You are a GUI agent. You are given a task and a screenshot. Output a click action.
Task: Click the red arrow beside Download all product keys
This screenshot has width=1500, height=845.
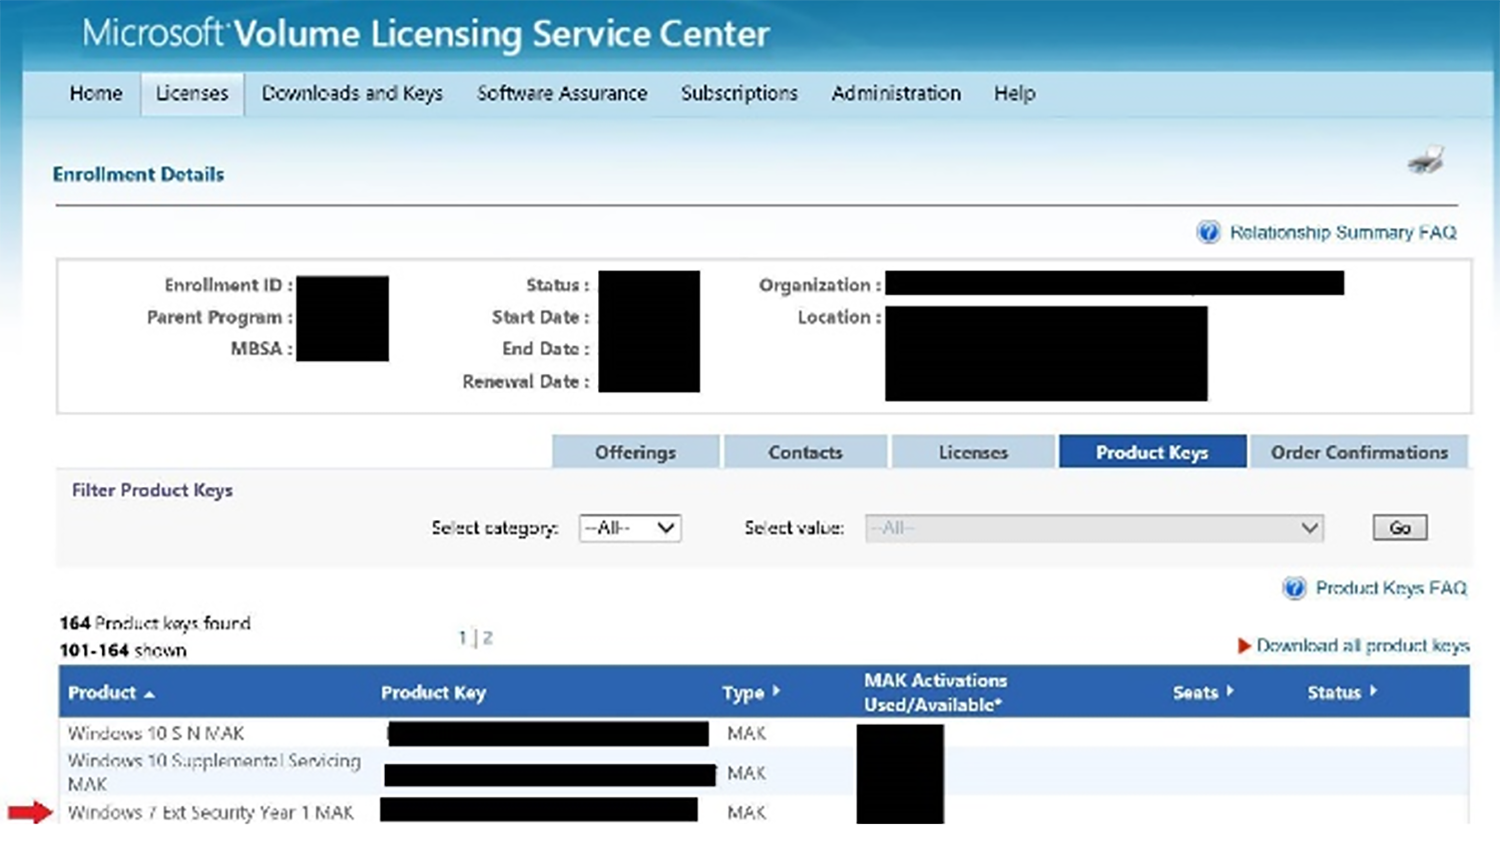point(1243,646)
